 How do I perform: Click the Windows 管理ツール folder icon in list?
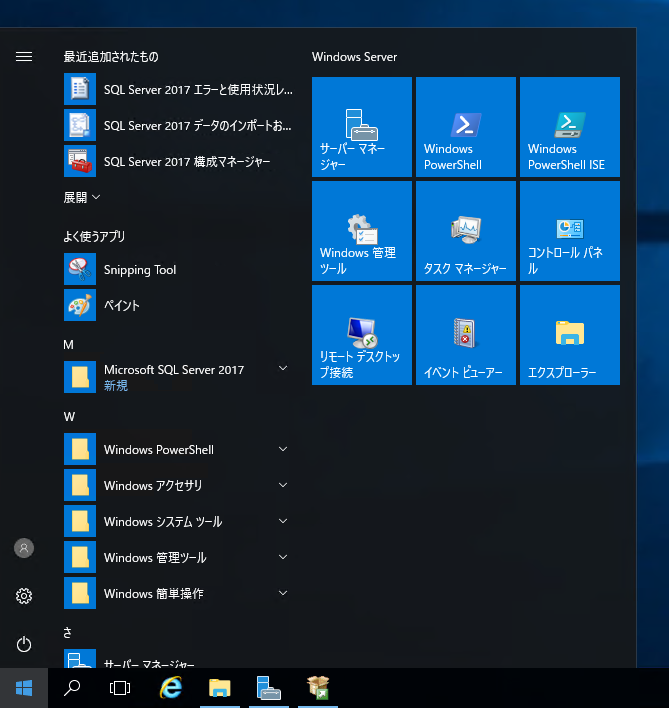coord(80,557)
